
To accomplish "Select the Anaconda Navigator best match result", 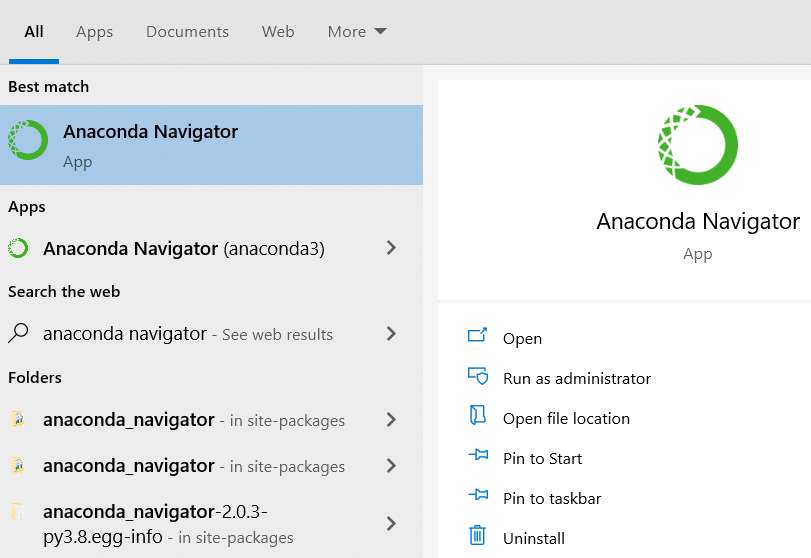I will [x=211, y=145].
